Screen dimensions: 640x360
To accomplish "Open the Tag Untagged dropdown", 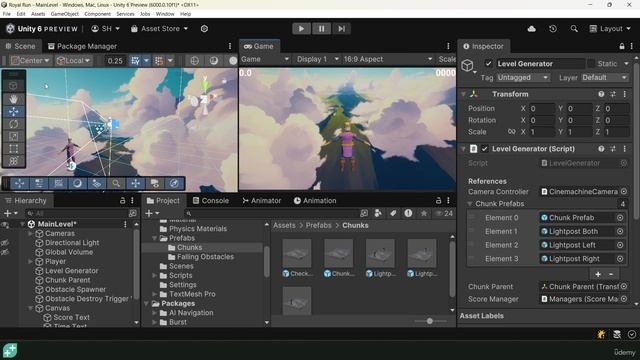I will coord(522,78).
